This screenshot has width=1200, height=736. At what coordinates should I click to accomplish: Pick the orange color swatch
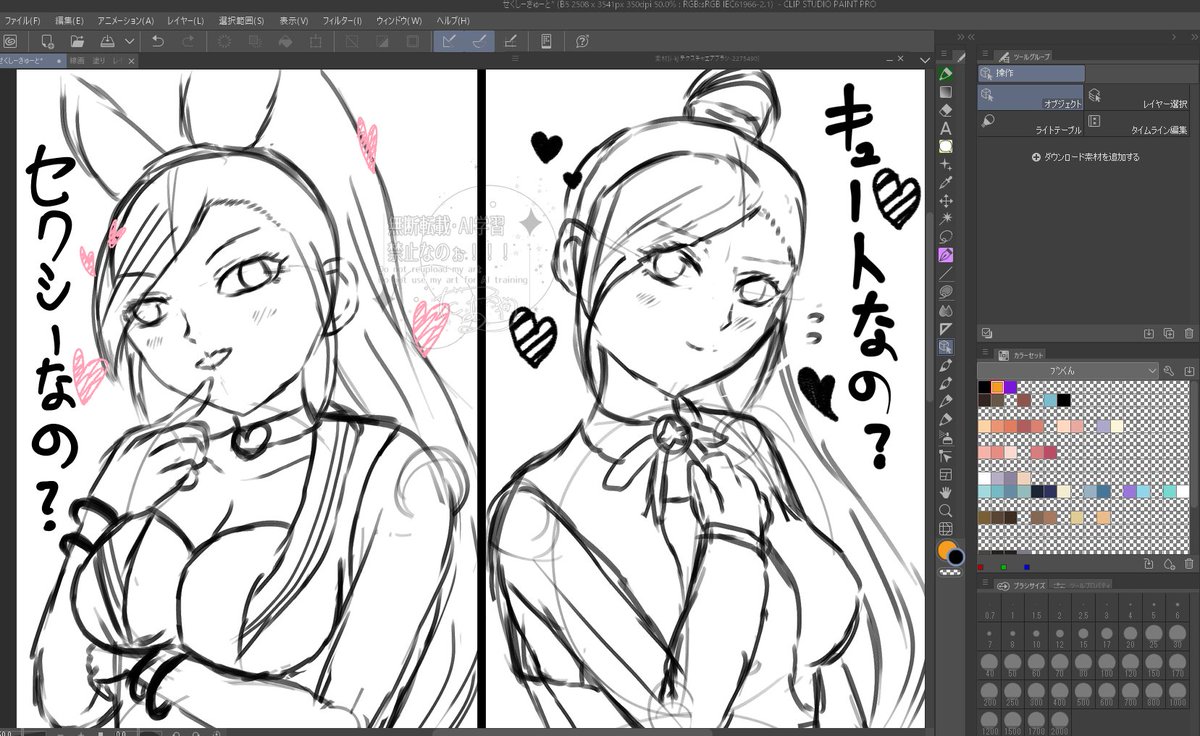pos(997,387)
